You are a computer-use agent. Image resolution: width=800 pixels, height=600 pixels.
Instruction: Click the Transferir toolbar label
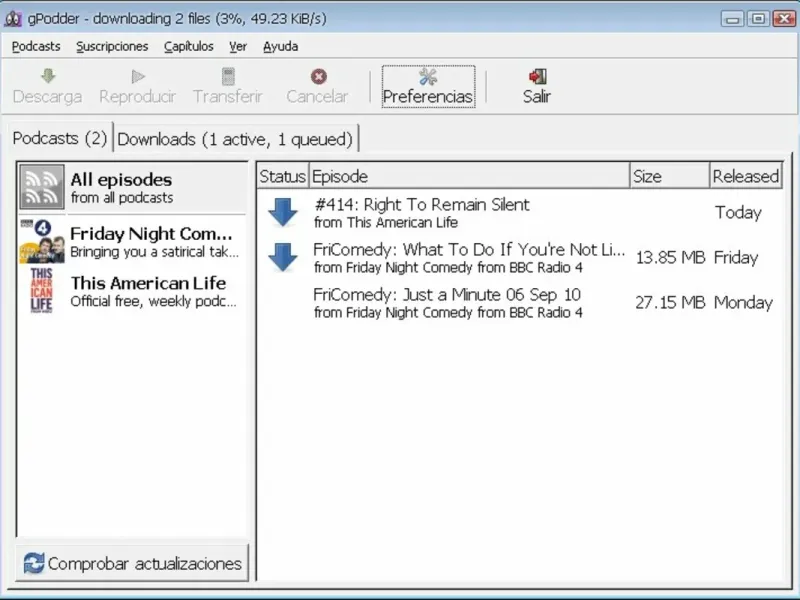228,96
